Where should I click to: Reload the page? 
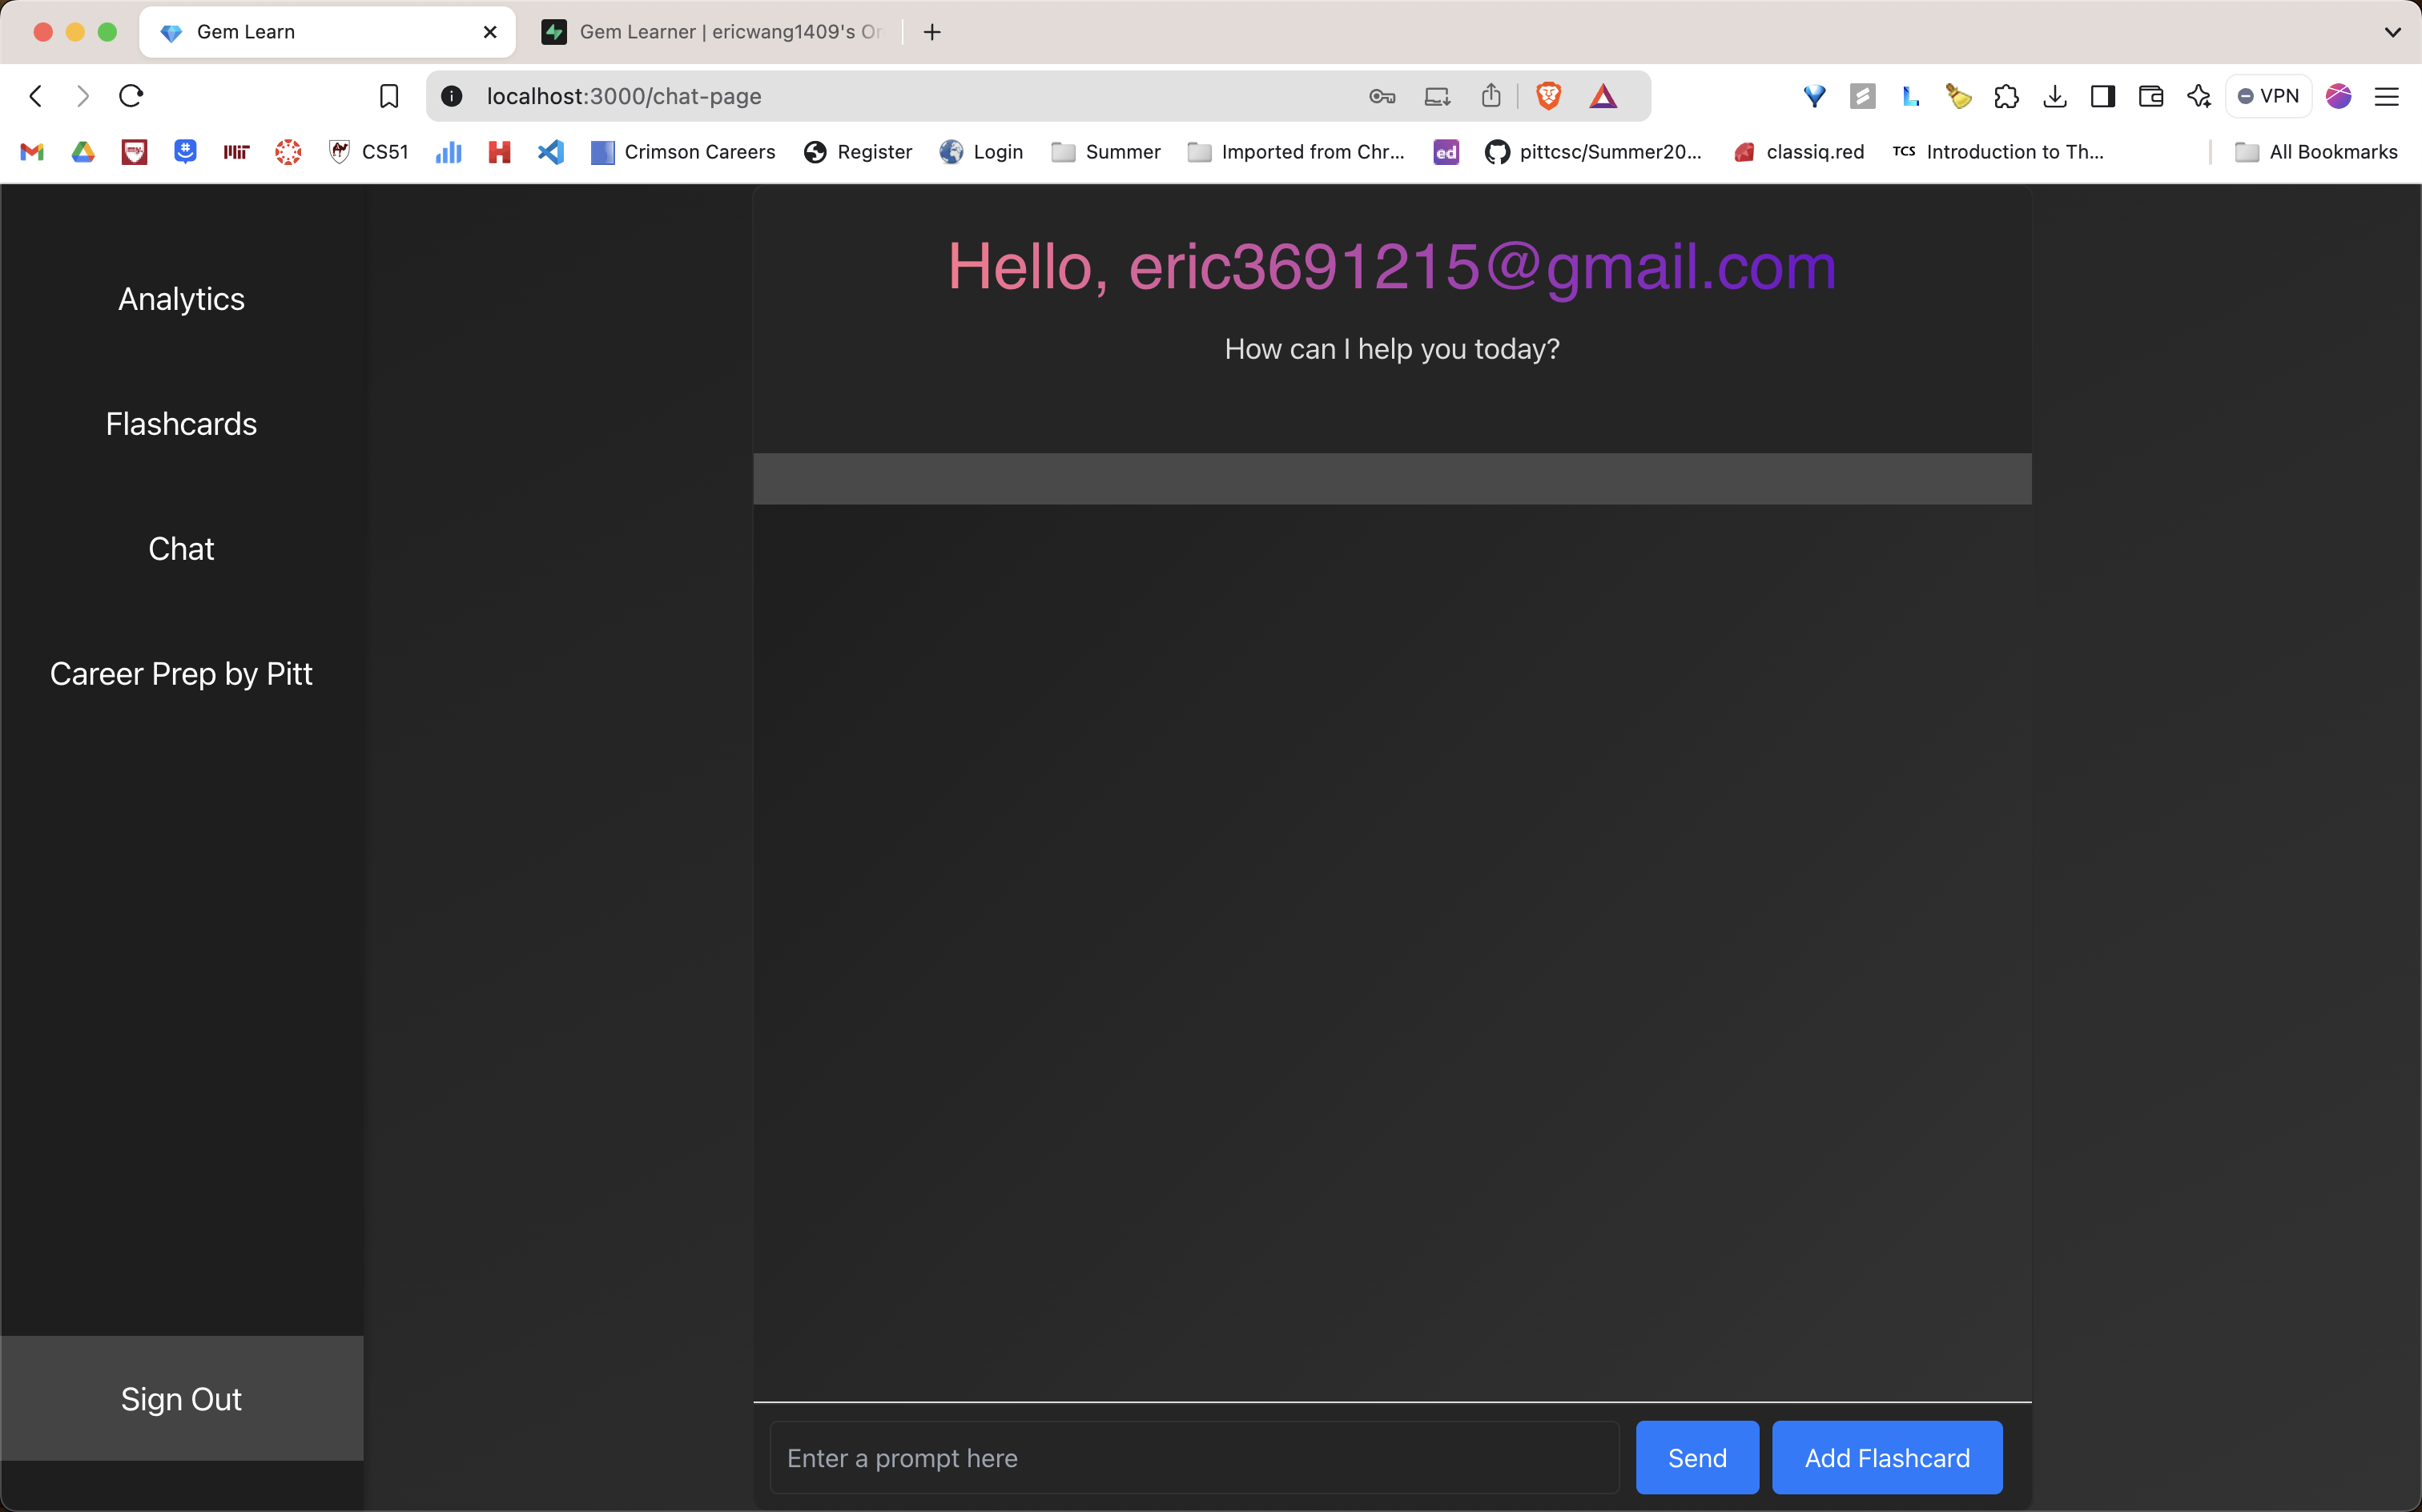tap(131, 96)
